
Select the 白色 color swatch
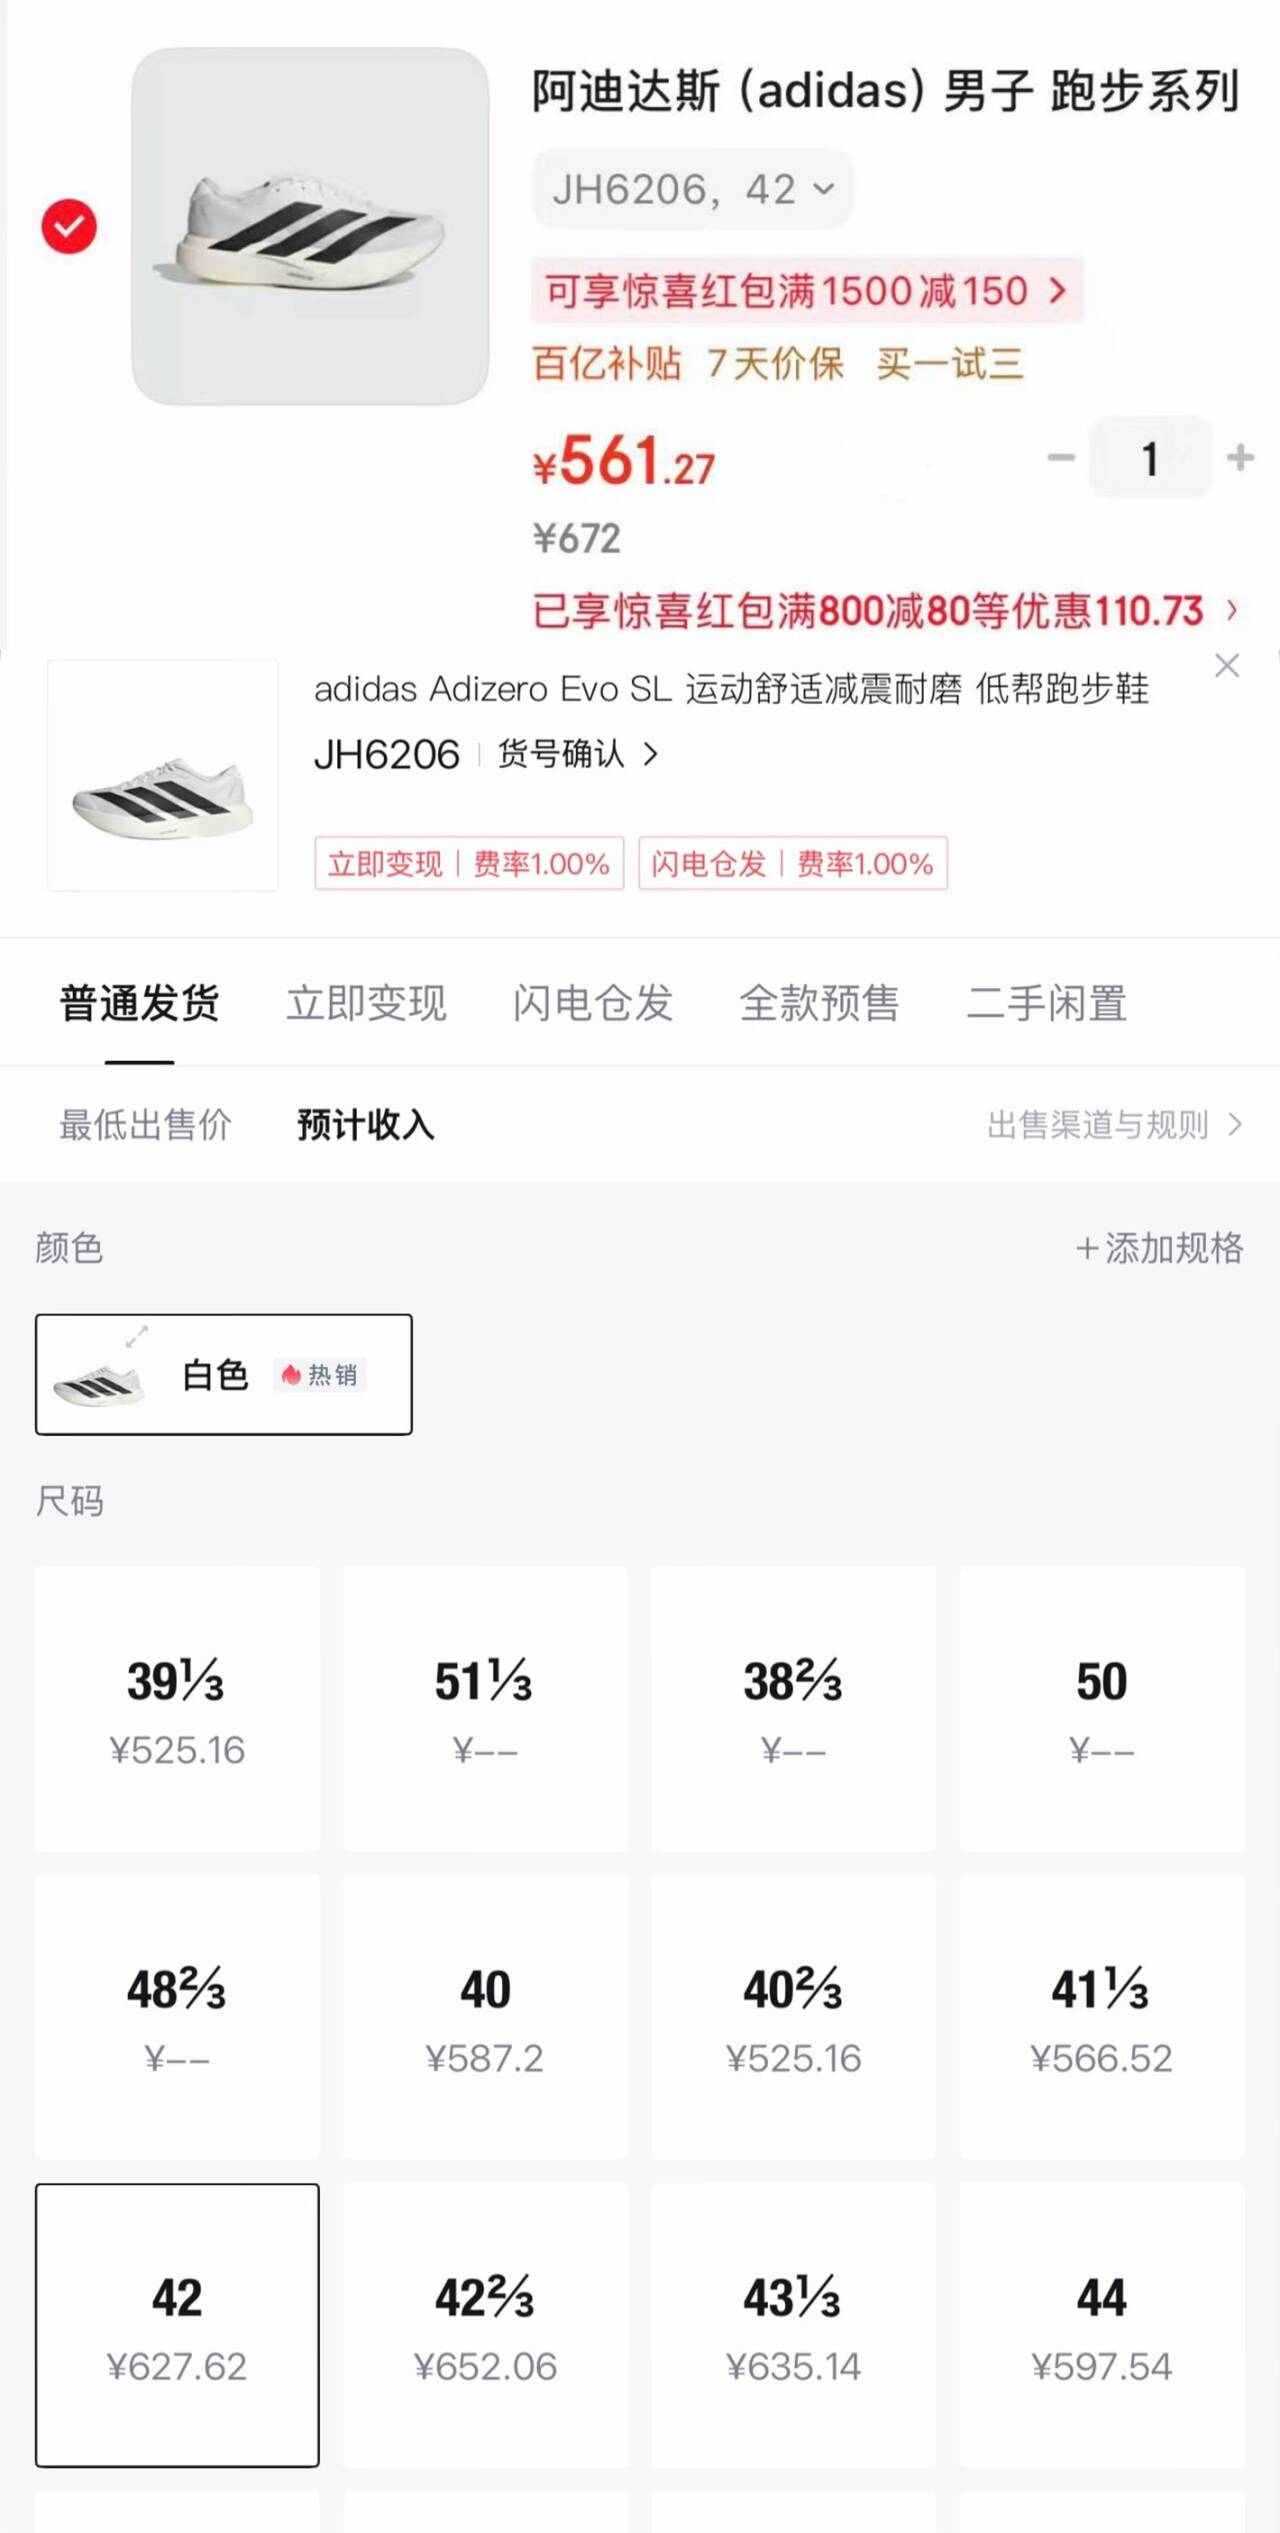tap(224, 1375)
